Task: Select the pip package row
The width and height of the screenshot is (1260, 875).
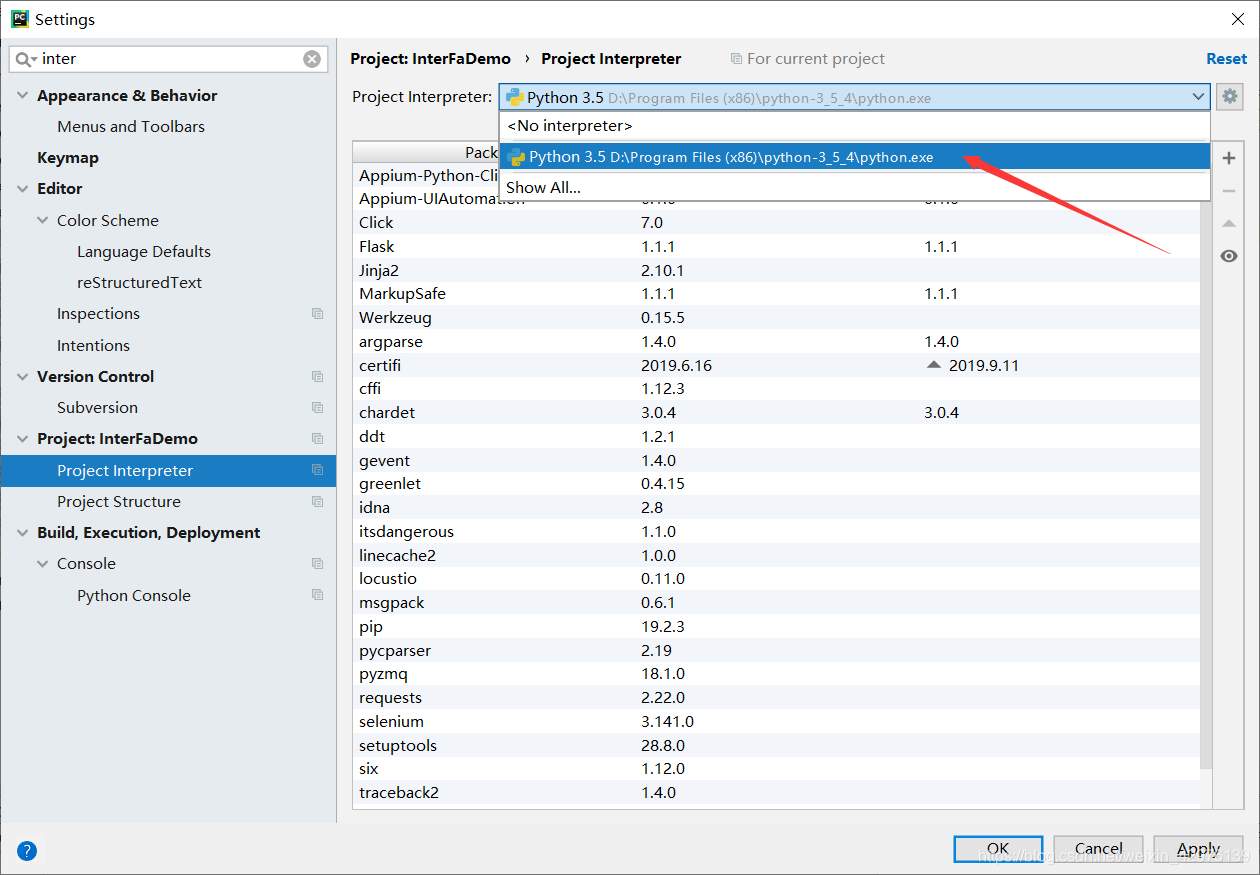Action: pyautogui.click(x=776, y=627)
